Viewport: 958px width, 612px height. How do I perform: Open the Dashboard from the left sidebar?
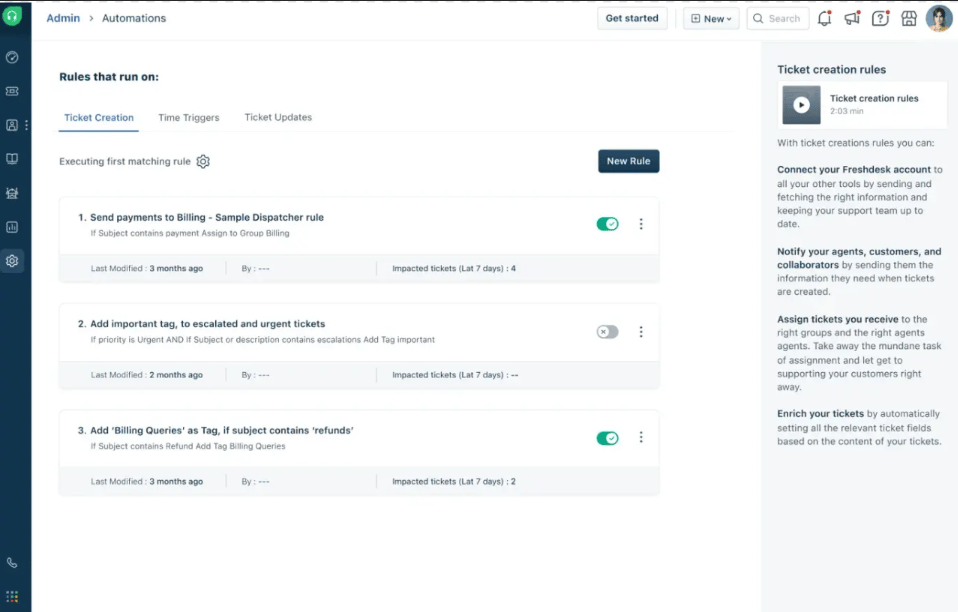pos(13,58)
